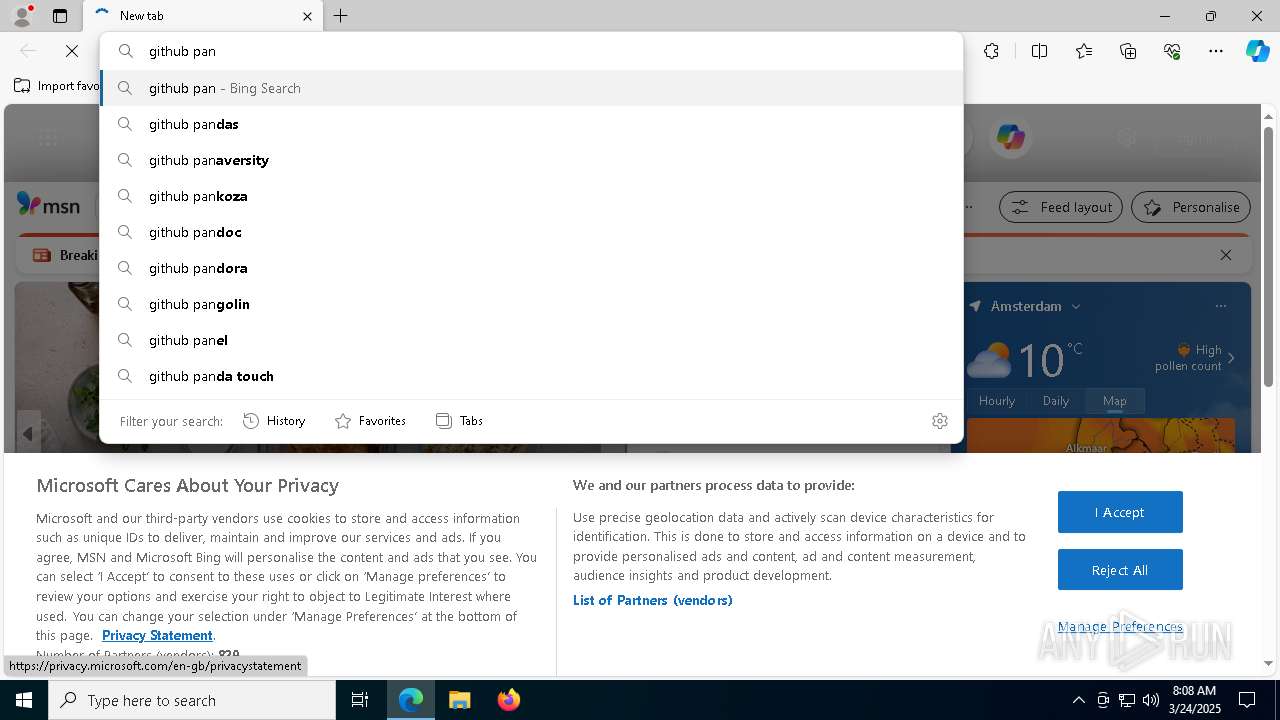Choose the 'github panel' suggestion
Screen dimensions: 1280x720
(531, 340)
